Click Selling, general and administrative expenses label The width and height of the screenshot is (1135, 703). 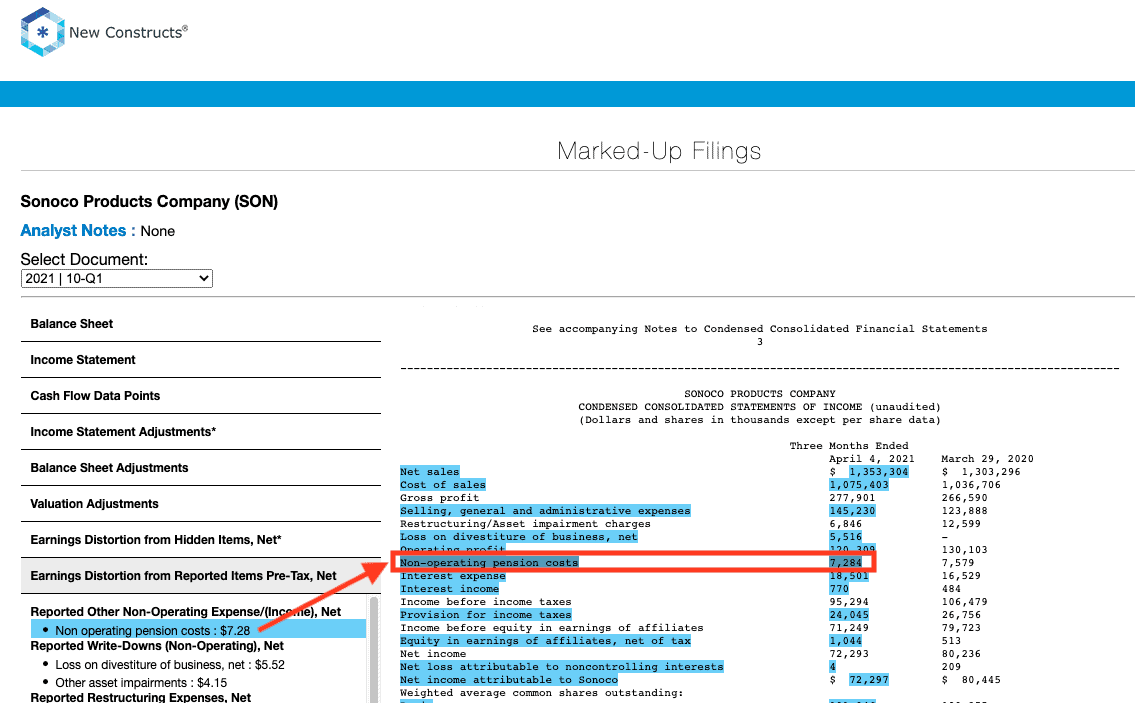click(x=545, y=511)
